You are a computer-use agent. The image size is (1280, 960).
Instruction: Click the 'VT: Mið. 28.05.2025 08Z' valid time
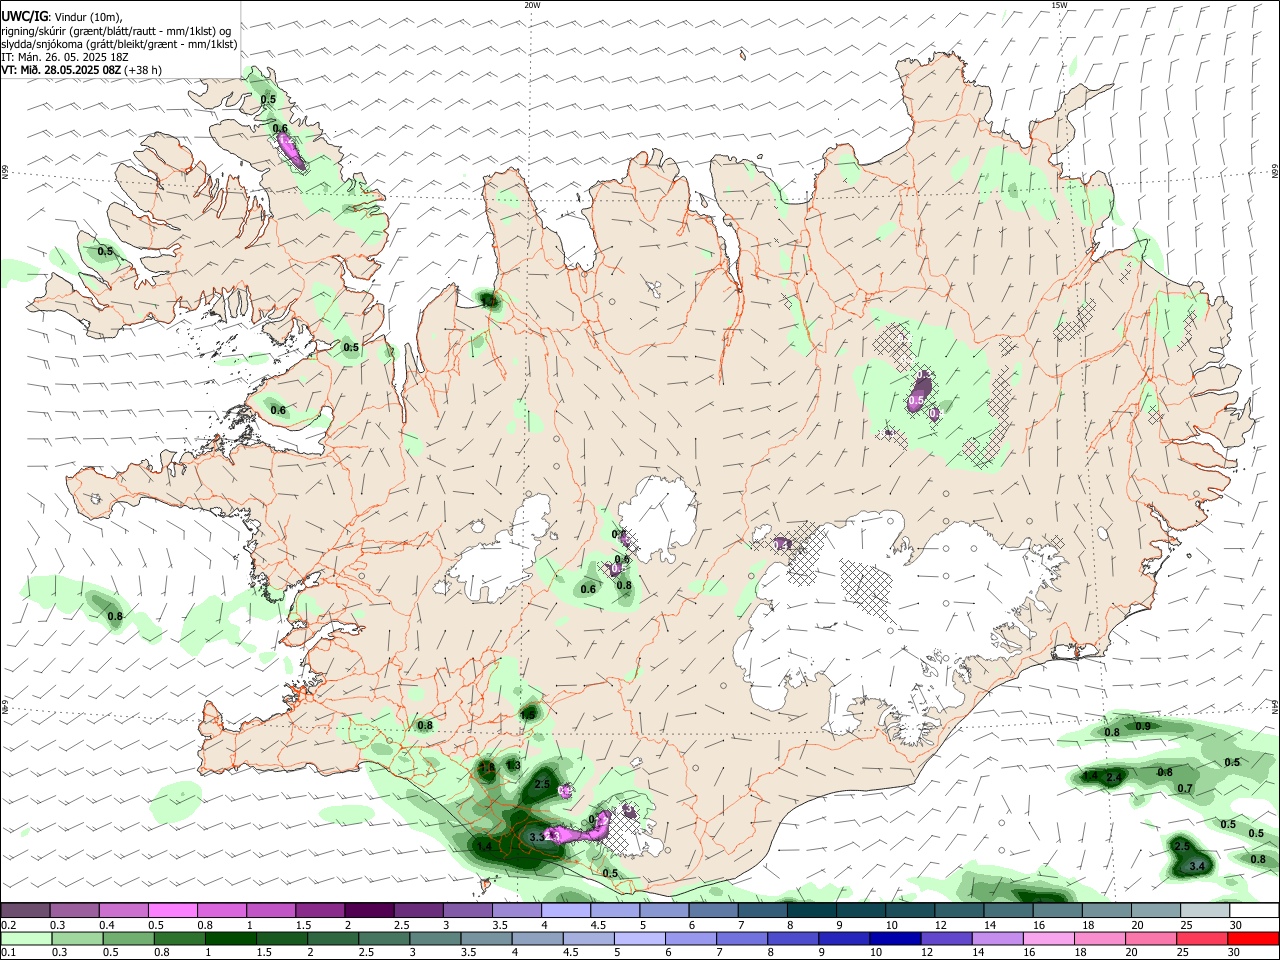click(61, 70)
